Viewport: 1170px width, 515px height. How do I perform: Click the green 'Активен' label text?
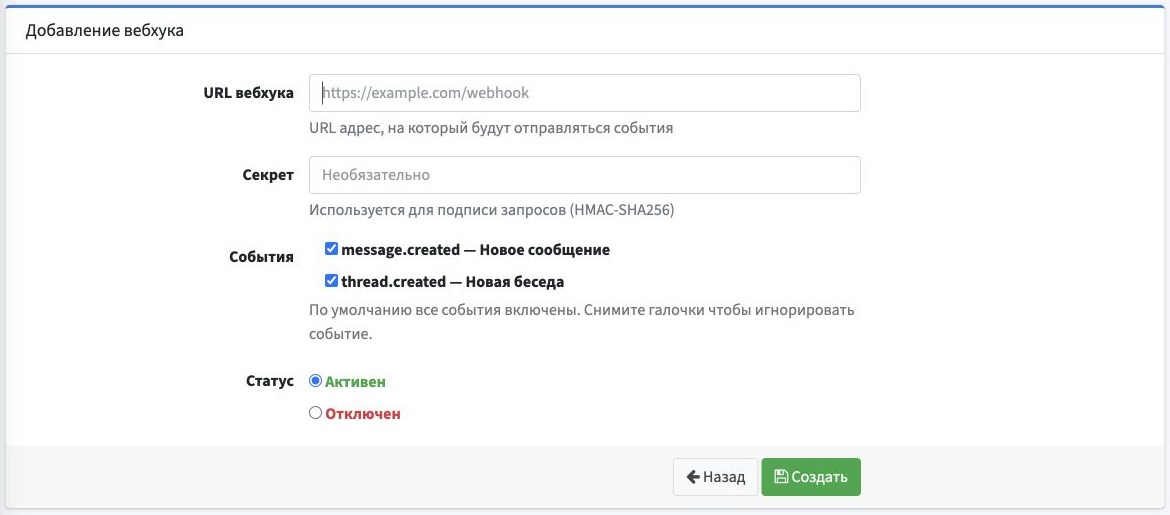[x=355, y=382]
